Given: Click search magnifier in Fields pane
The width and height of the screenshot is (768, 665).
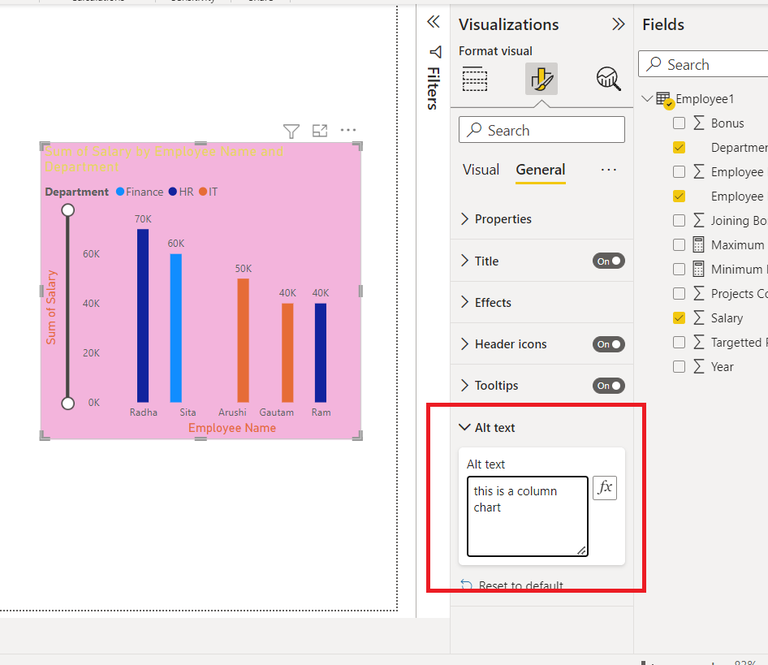Looking at the screenshot, I should (x=654, y=64).
